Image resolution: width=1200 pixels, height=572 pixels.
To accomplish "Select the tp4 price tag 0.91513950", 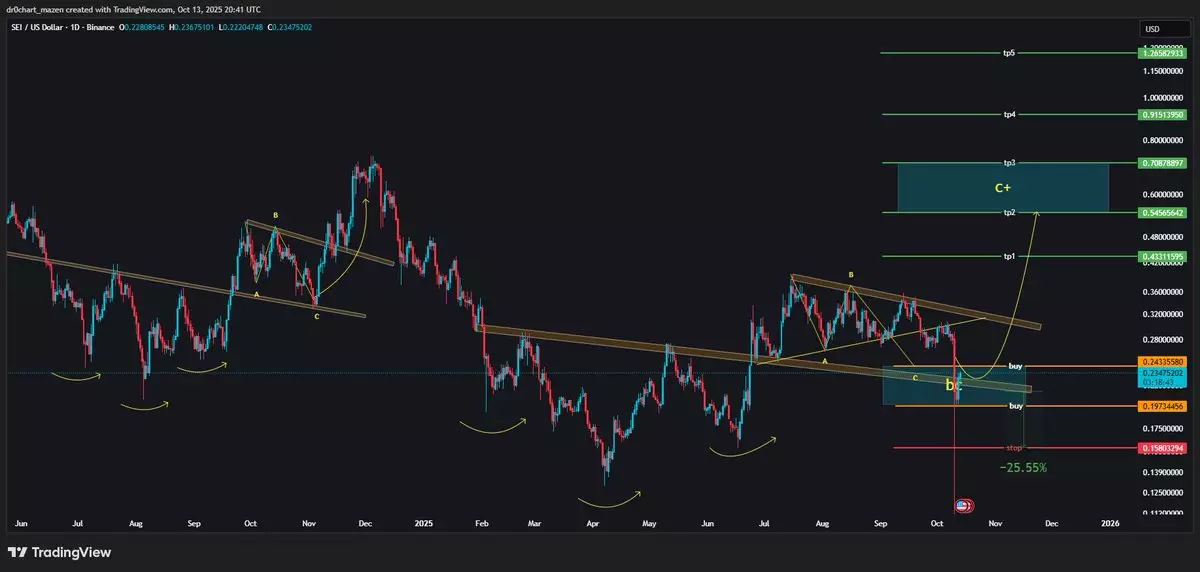I will pos(1161,115).
